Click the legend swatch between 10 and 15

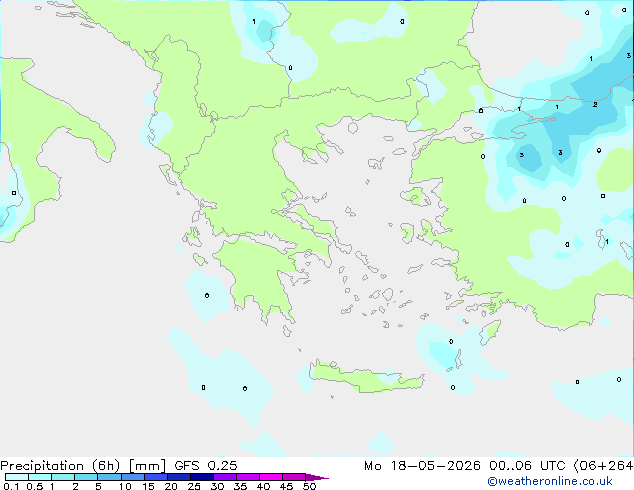[x=133, y=477]
